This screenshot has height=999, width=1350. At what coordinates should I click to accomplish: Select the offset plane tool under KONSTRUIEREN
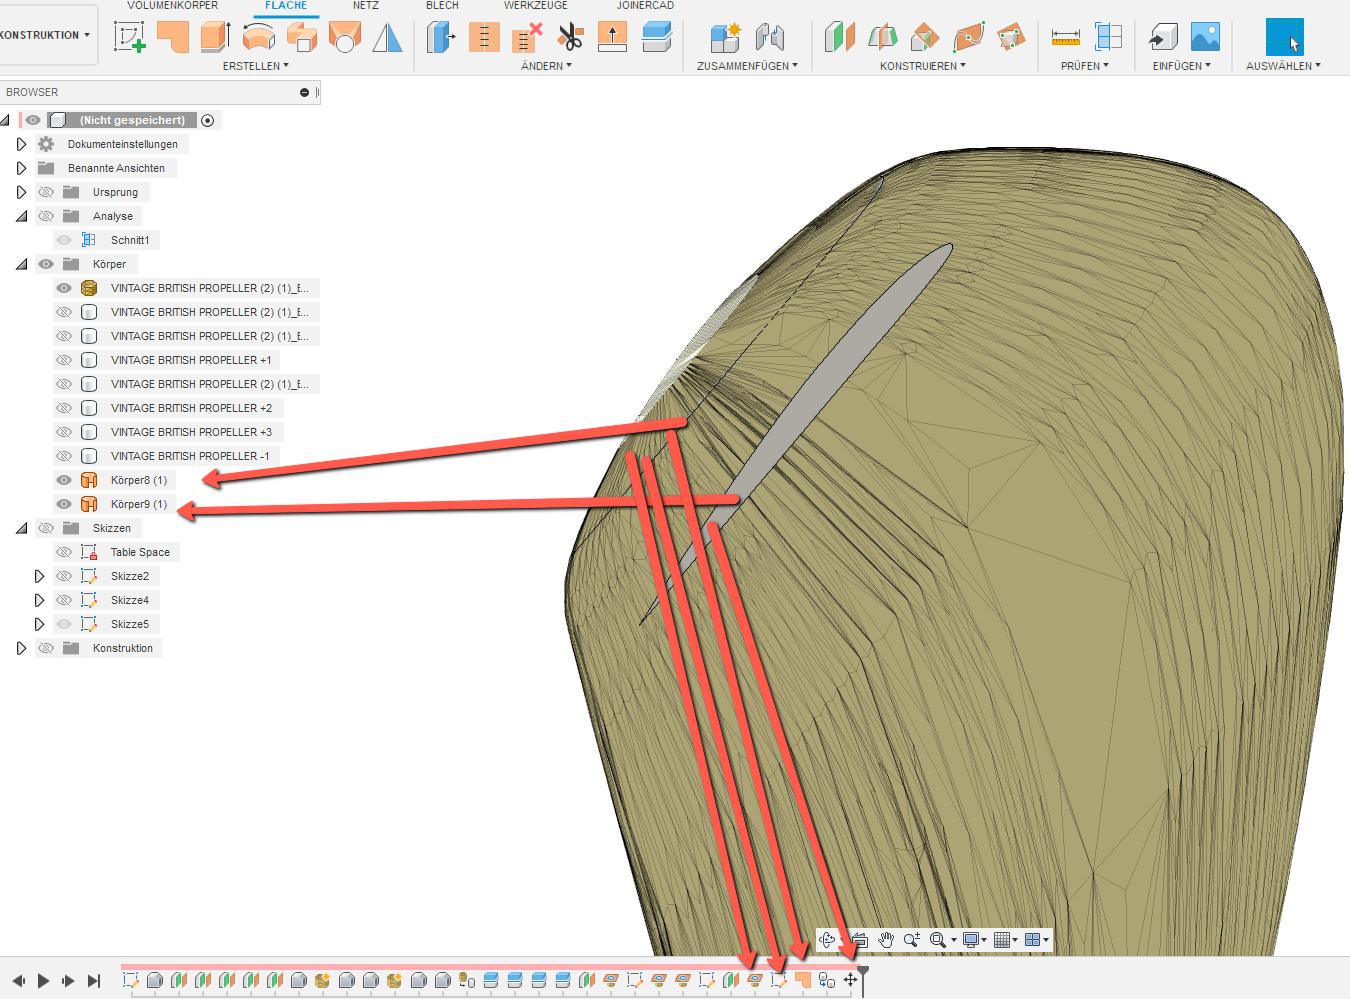pos(838,38)
